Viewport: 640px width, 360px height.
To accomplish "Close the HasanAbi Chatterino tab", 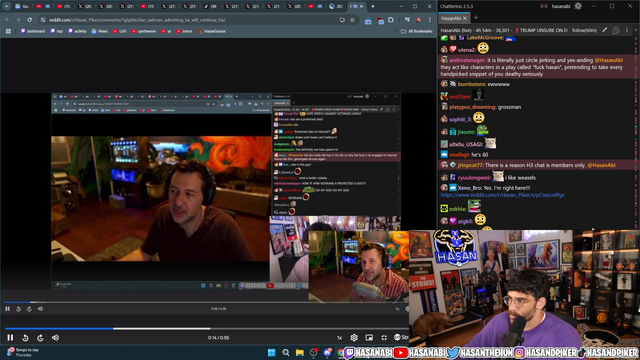I will (465, 18).
